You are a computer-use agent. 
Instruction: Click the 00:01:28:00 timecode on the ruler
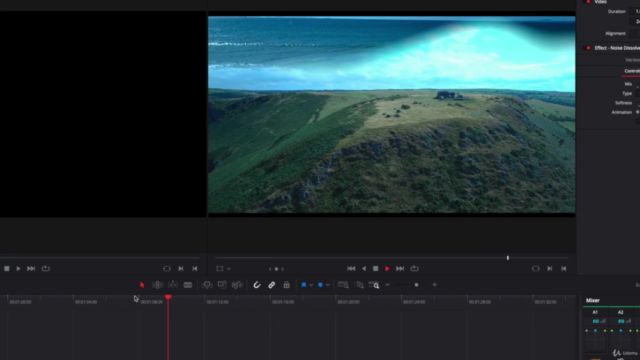point(480,302)
